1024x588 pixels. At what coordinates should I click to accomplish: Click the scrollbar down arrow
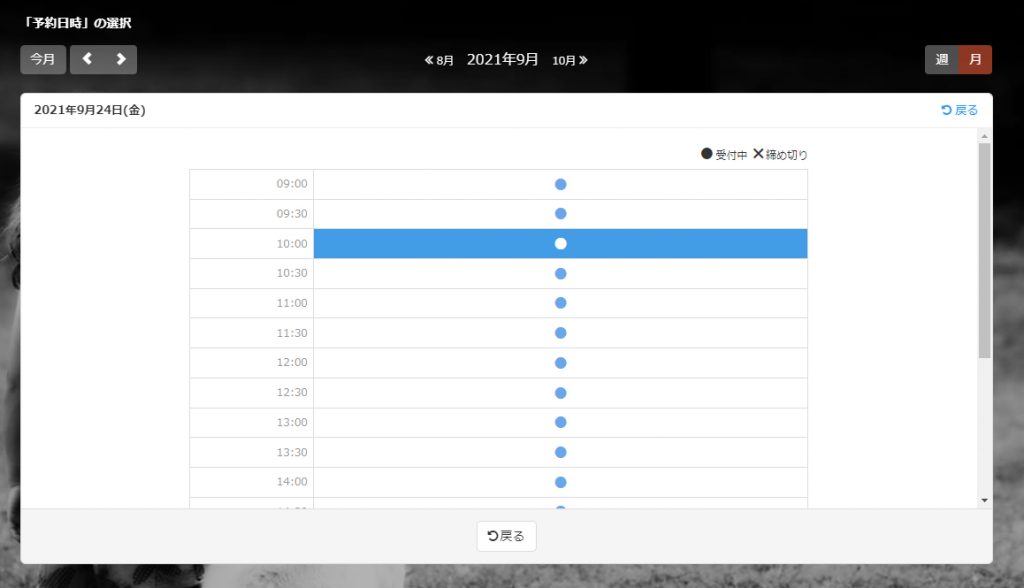coord(984,499)
